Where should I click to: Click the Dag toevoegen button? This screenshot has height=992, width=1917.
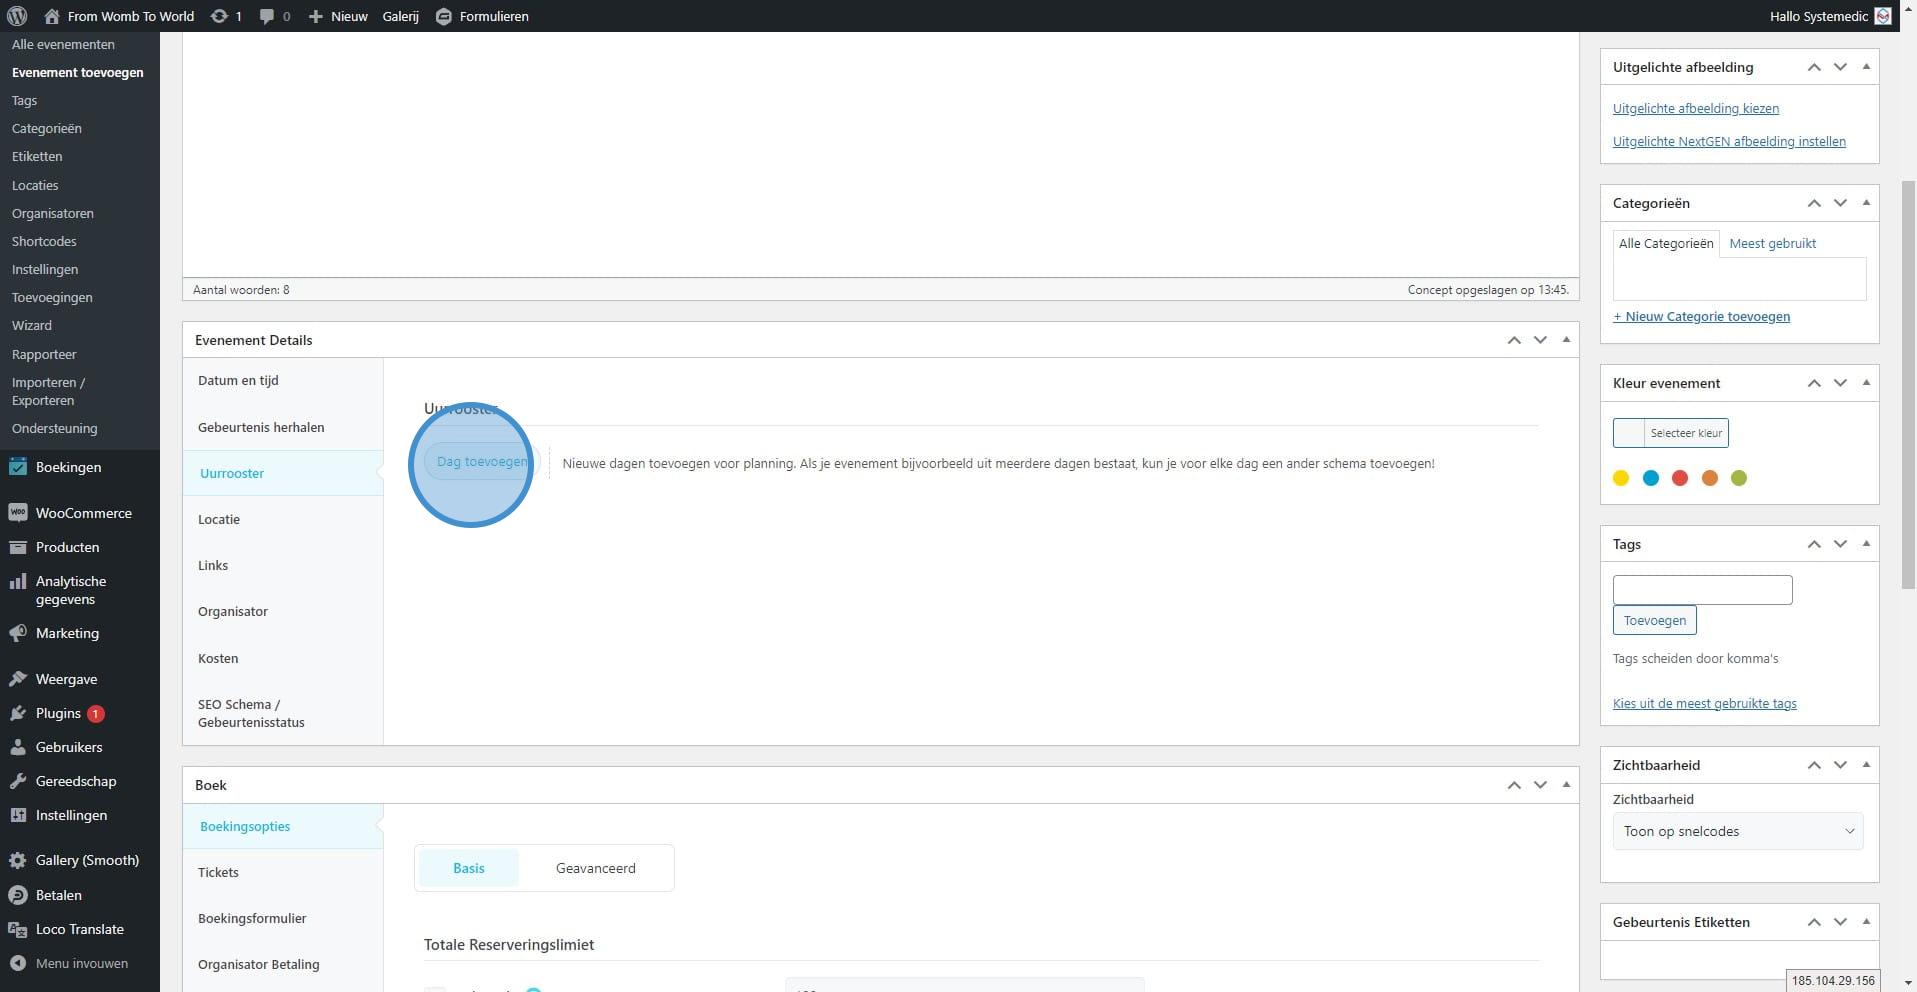click(x=482, y=462)
